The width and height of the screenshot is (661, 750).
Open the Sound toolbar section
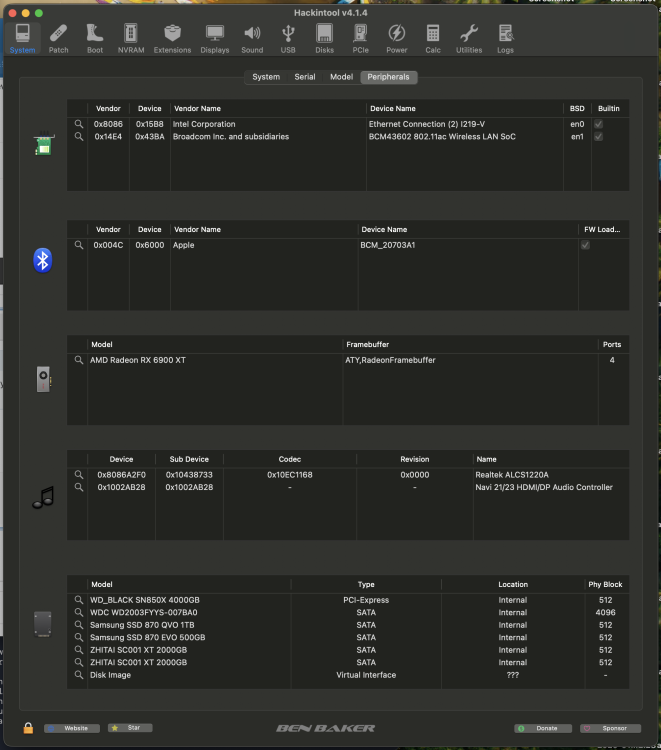tap(252, 39)
